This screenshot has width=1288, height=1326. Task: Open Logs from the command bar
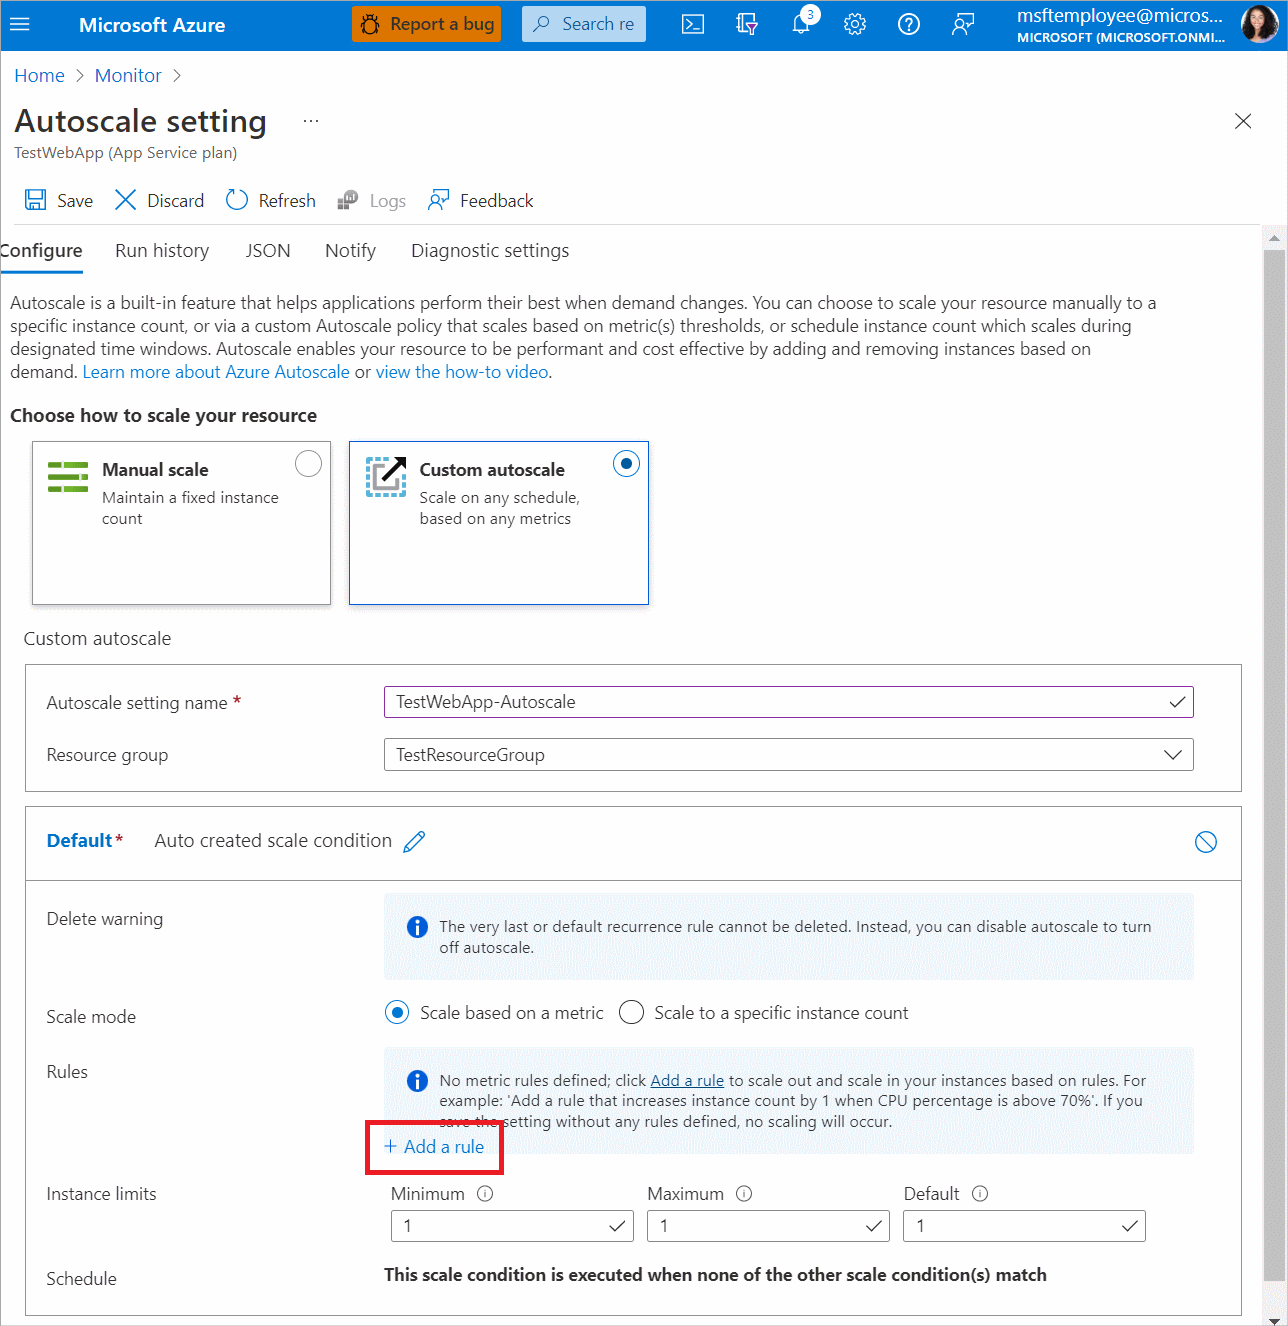(372, 200)
